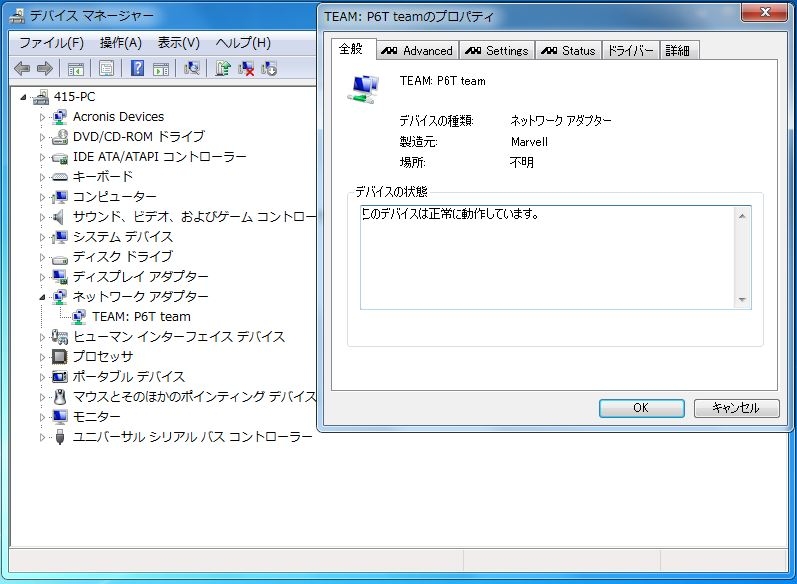Click the TEAM: P6T team adapter tree icon

click(79, 317)
